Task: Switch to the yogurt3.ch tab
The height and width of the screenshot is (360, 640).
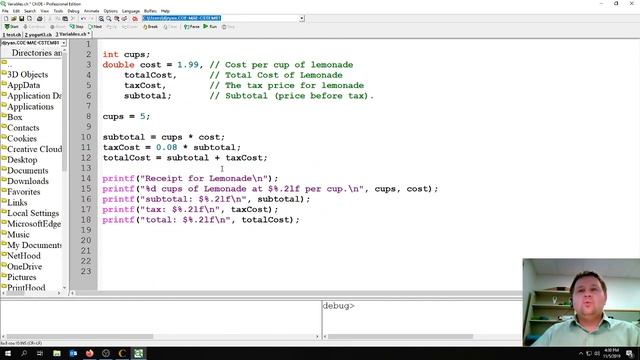Action: tap(38, 35)
